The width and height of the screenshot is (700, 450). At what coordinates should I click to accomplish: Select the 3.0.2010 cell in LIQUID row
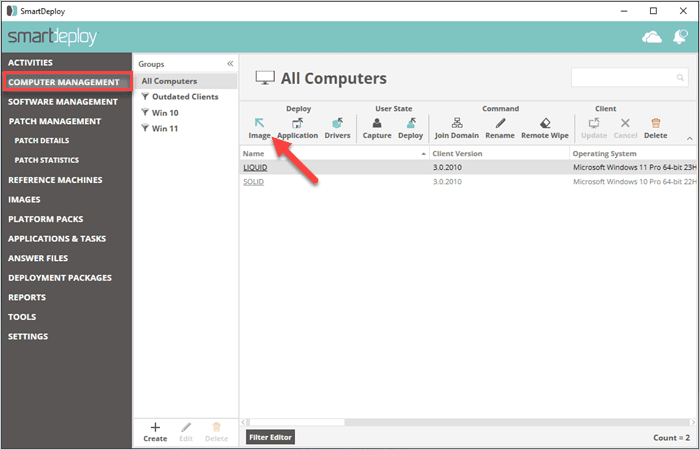tap(447, 167)
